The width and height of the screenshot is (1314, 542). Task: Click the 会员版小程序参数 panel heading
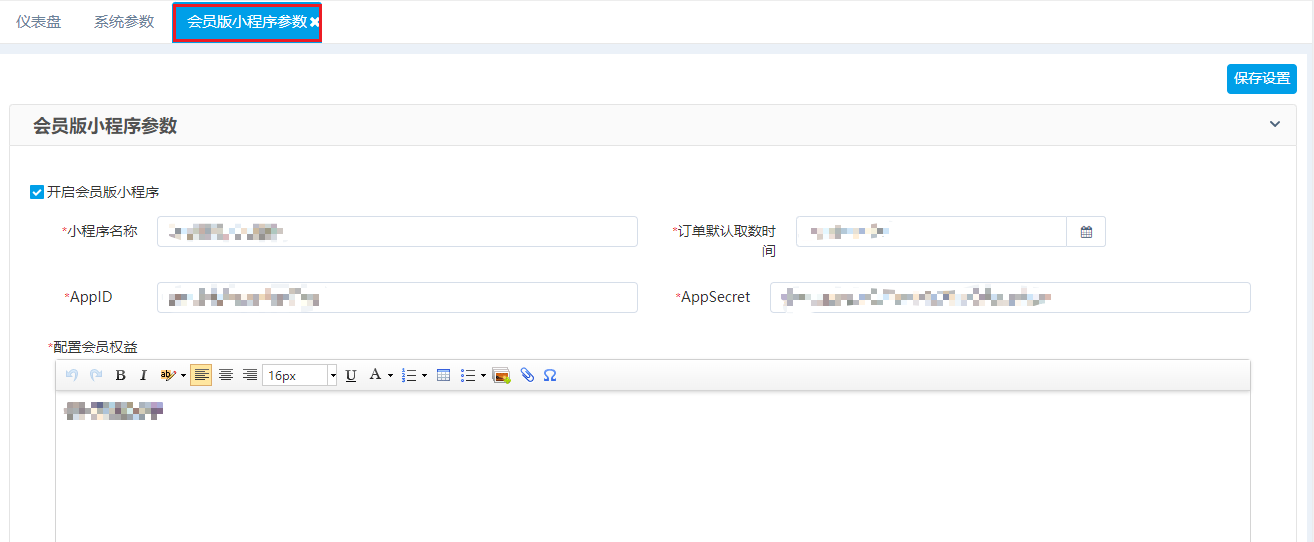coord(105,125)
